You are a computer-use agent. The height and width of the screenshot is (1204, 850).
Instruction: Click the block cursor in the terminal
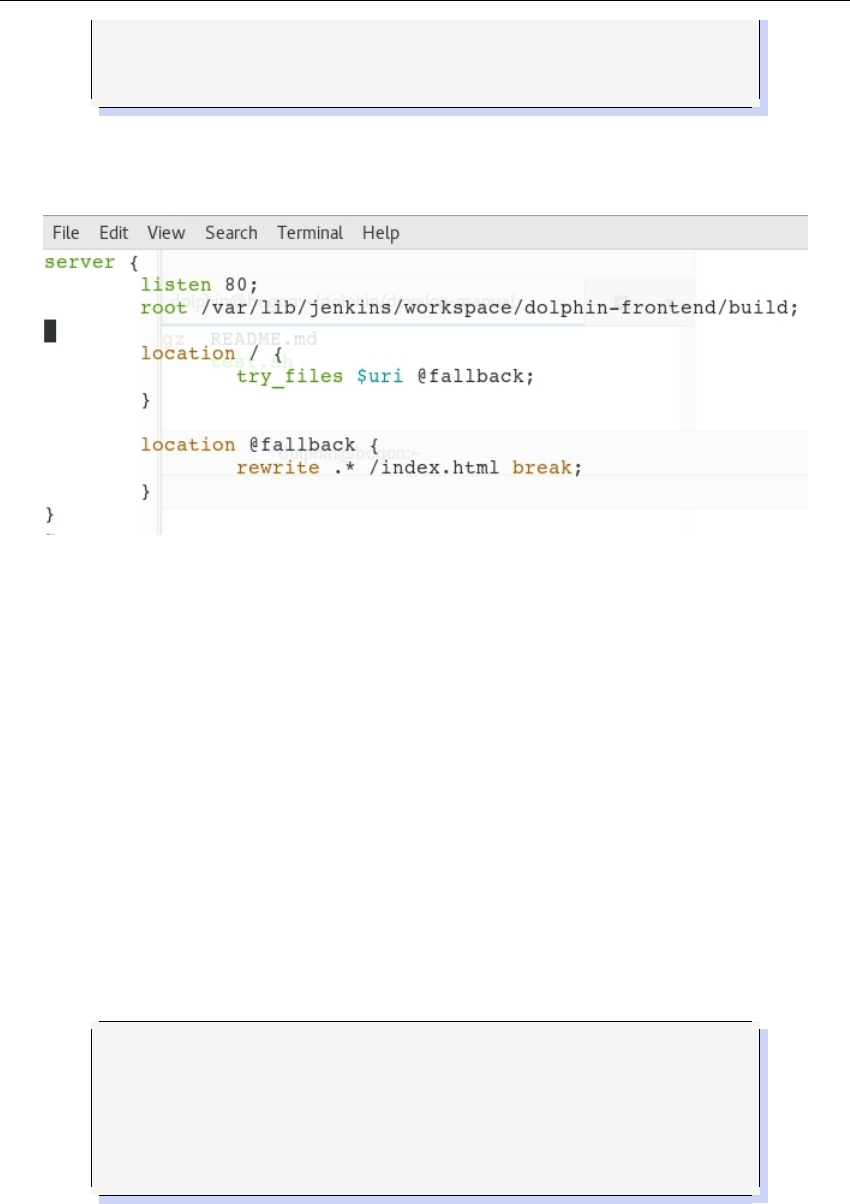49,331
